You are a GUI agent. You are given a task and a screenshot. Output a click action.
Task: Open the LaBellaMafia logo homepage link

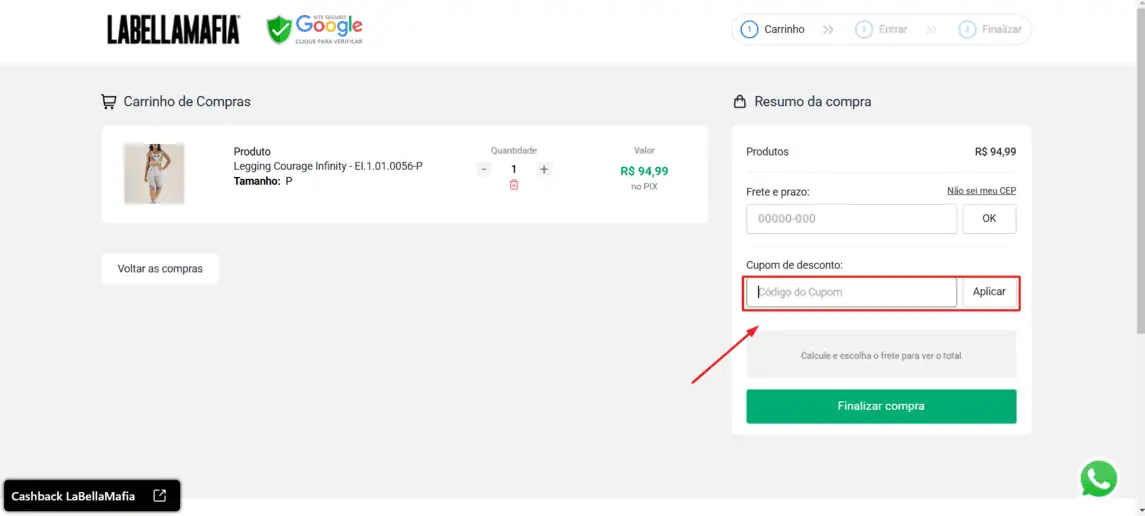(174, 29)
